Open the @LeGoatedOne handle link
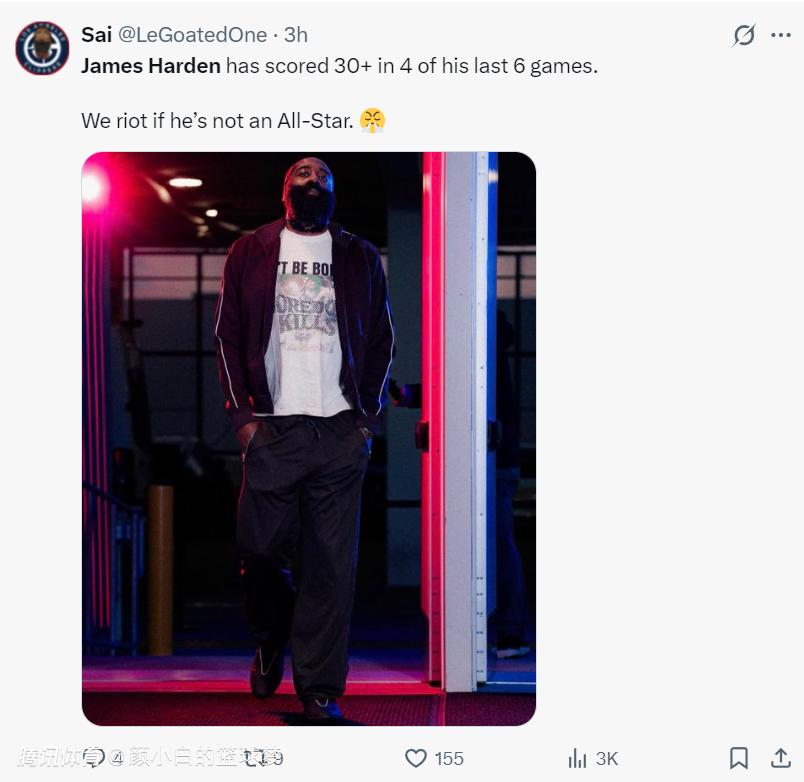Screen dimensions: 804x782 pos(193,35)
